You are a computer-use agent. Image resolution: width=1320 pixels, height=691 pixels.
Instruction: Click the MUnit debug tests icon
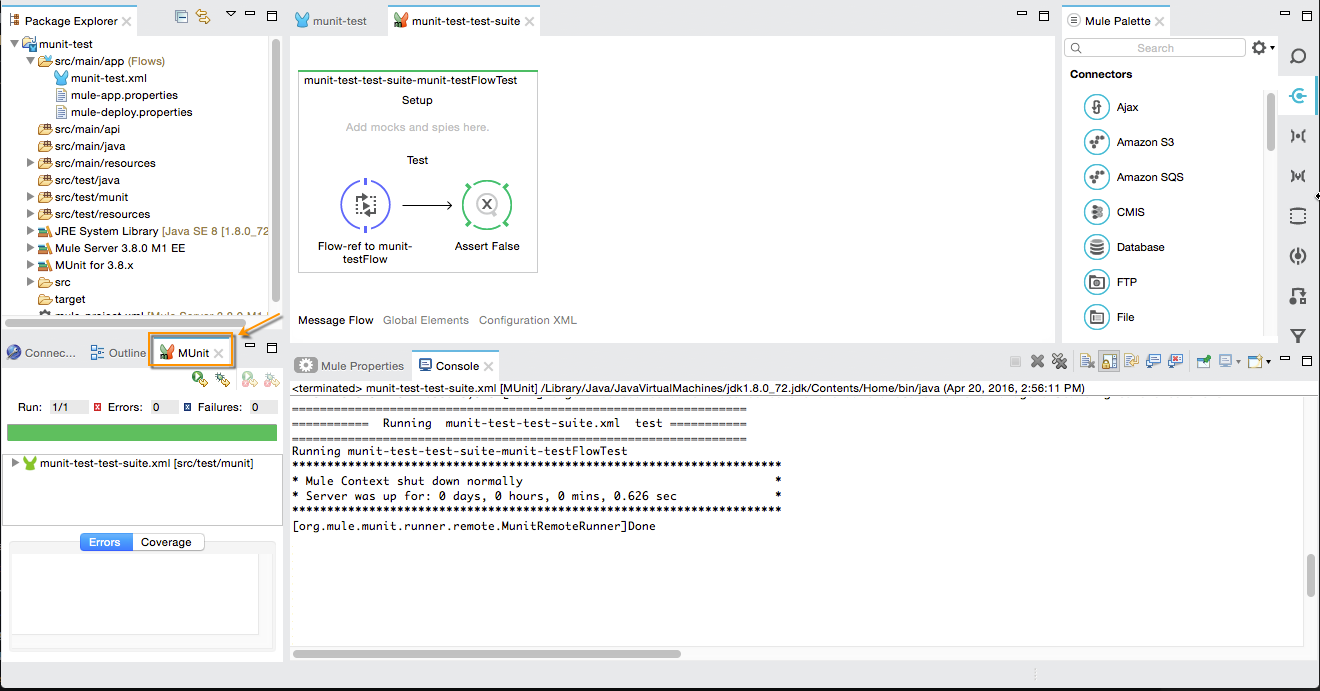[222, 379]
